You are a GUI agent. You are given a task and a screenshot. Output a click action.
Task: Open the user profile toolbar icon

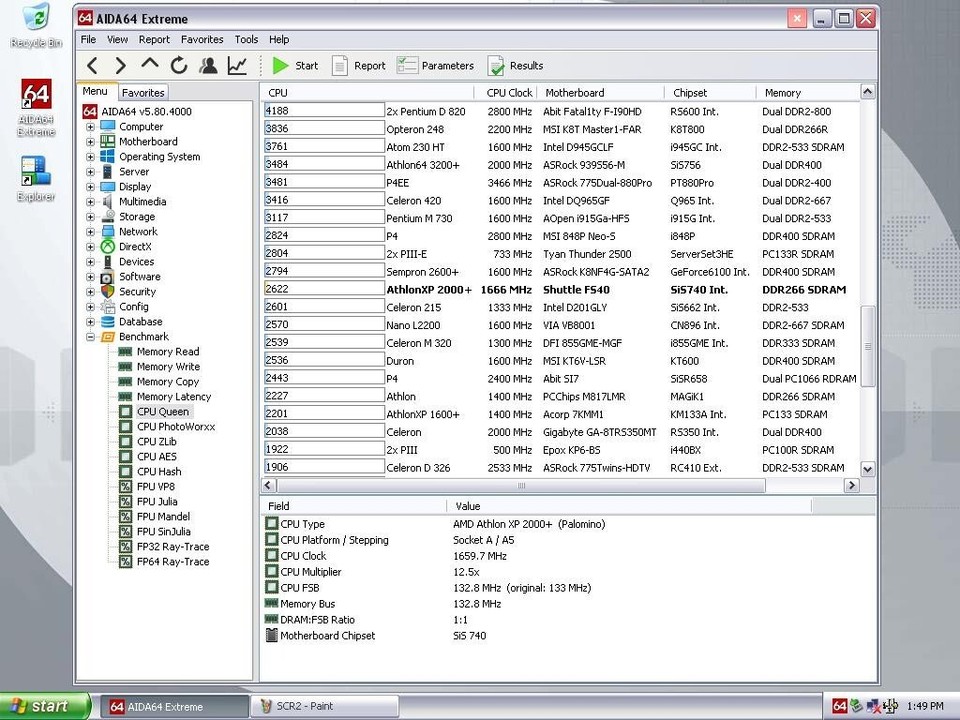[208, 66]
